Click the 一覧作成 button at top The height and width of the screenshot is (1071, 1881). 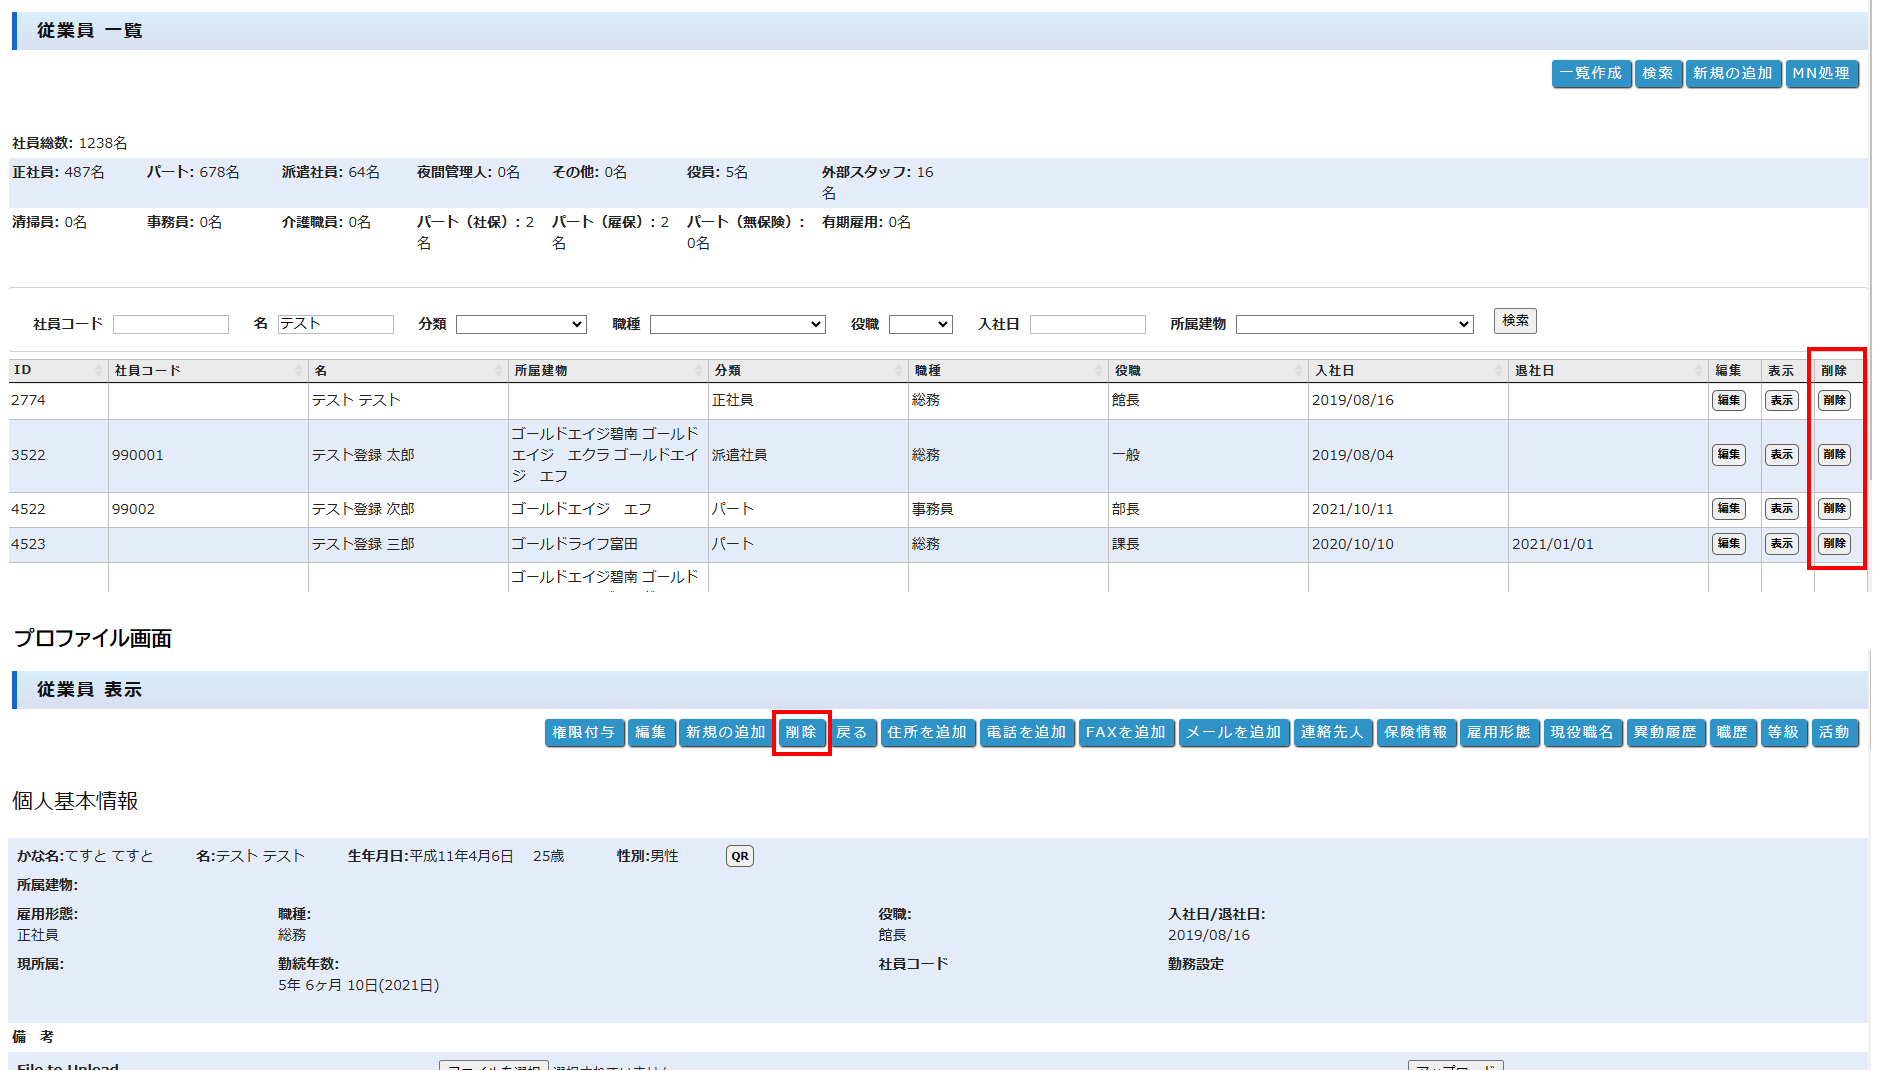coord(1590,73)
